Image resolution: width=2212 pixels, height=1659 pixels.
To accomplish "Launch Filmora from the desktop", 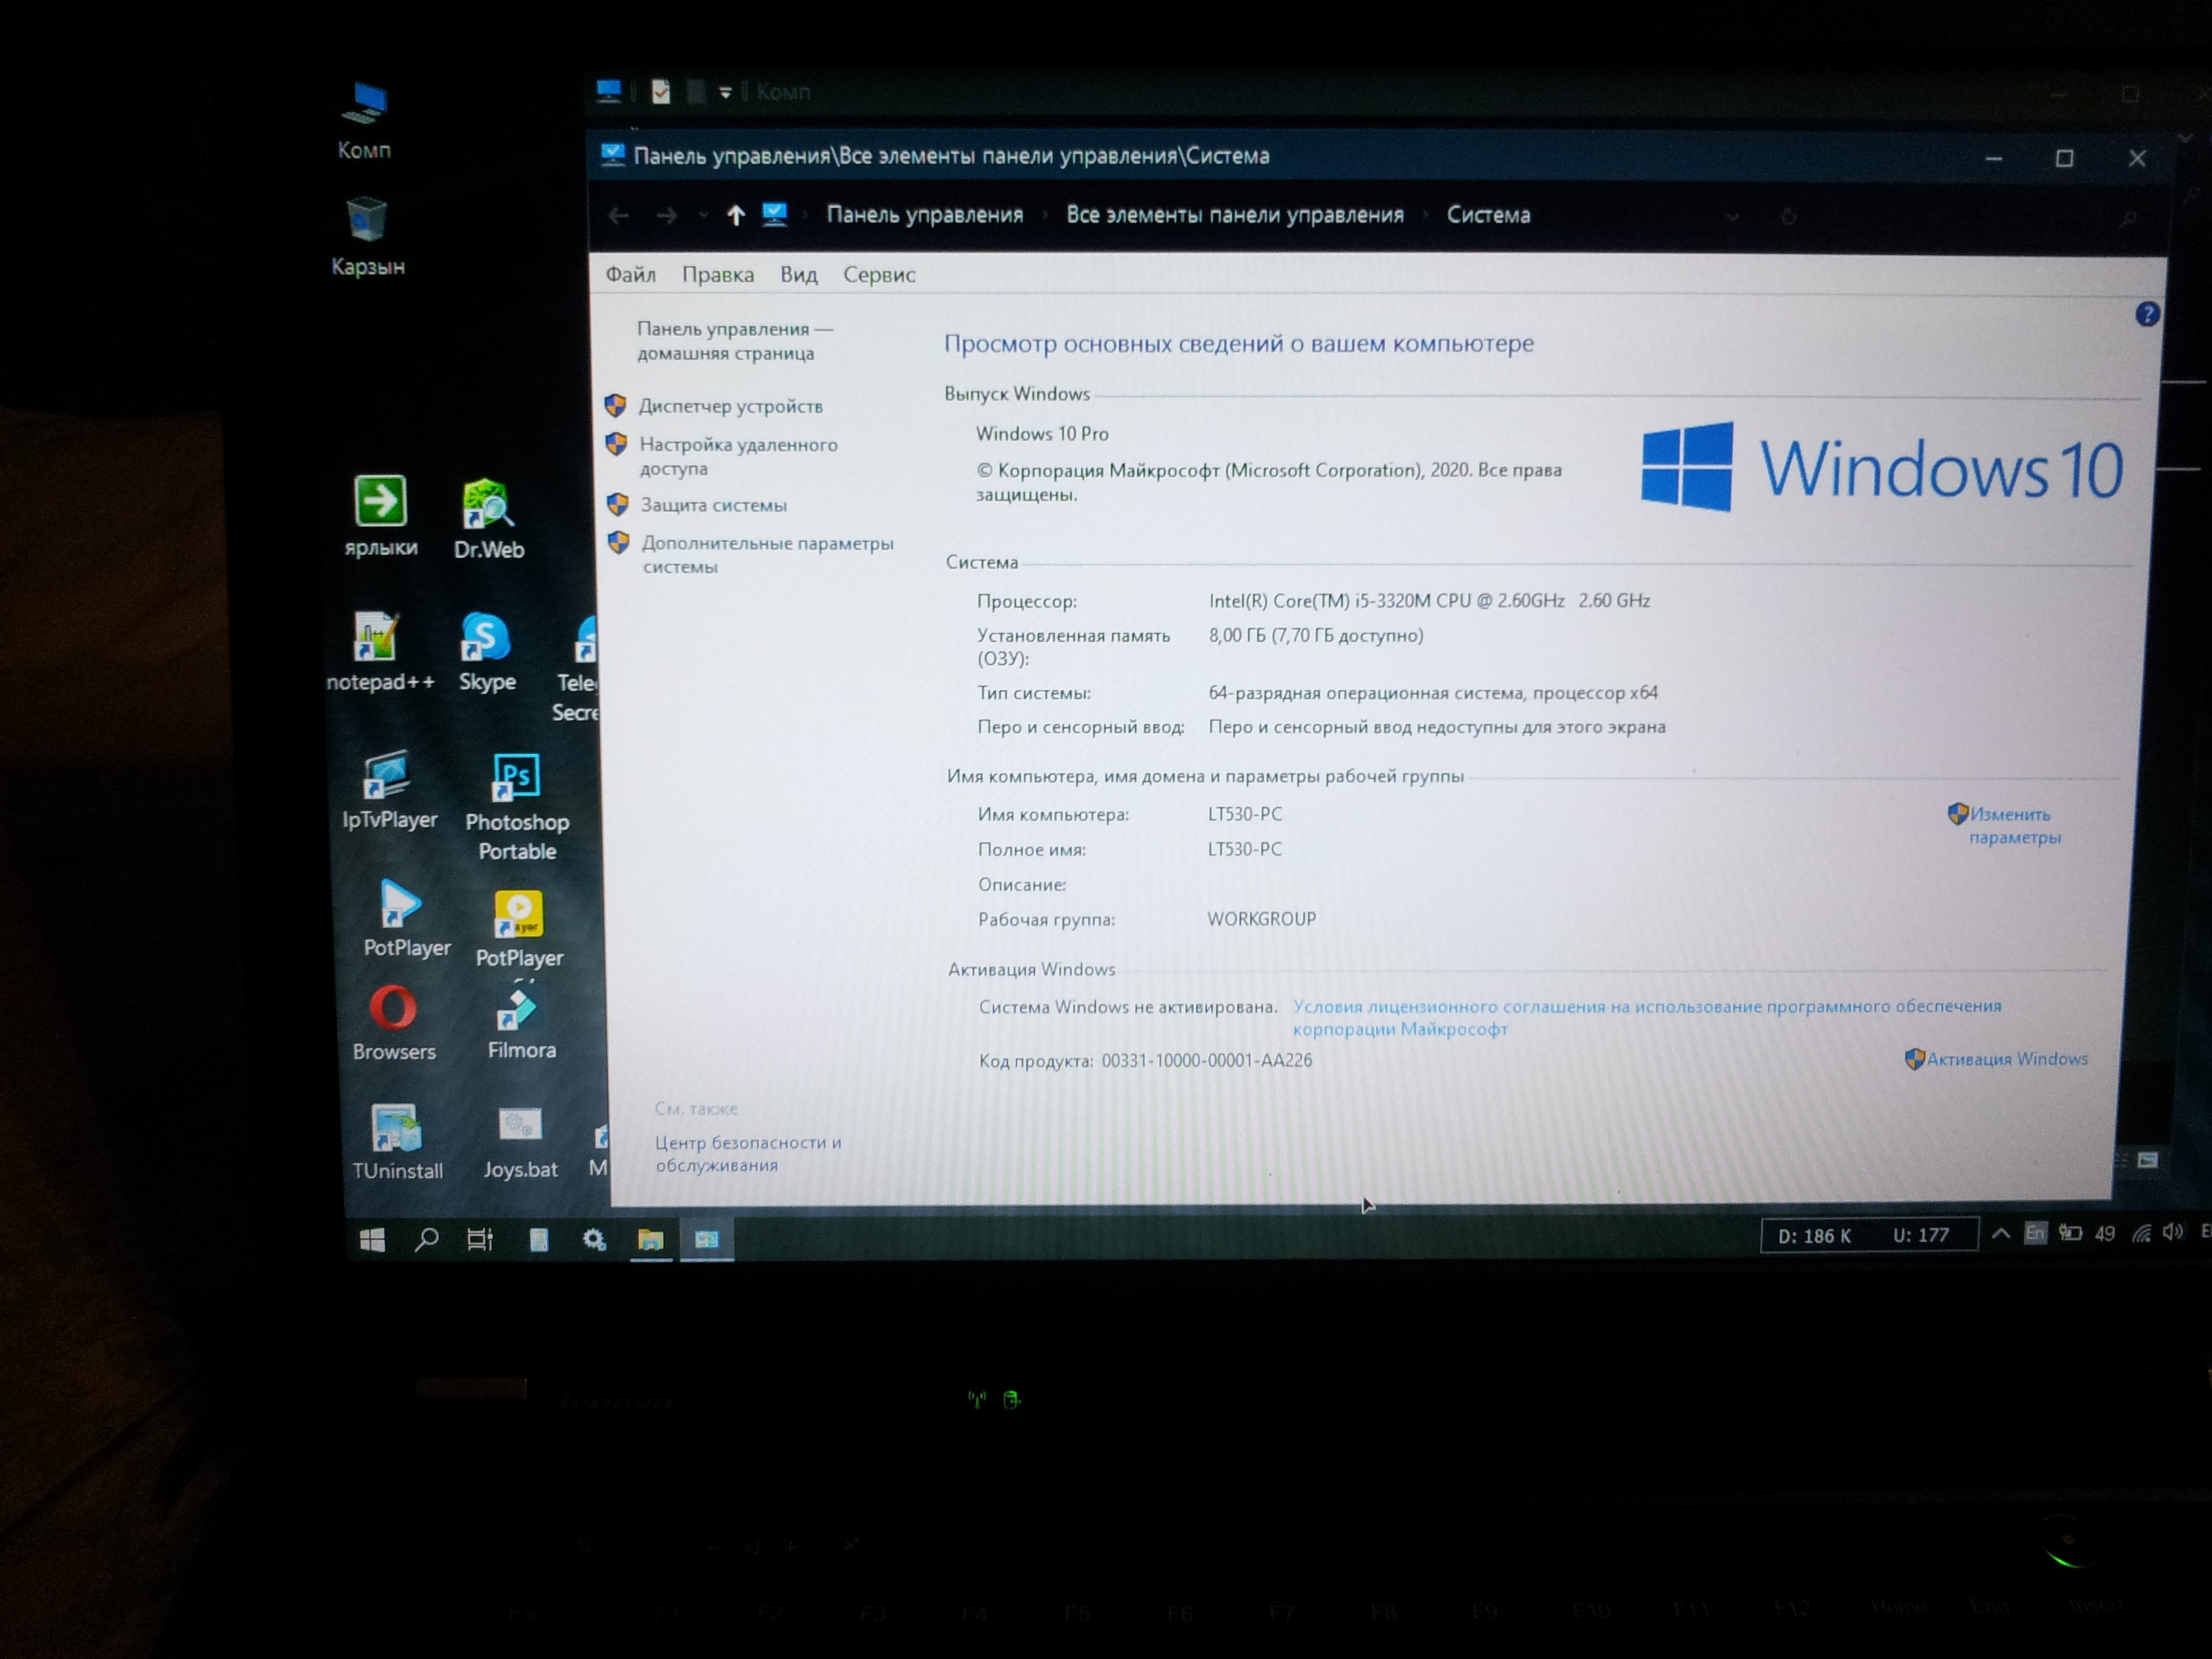I will coord(521,1023).
